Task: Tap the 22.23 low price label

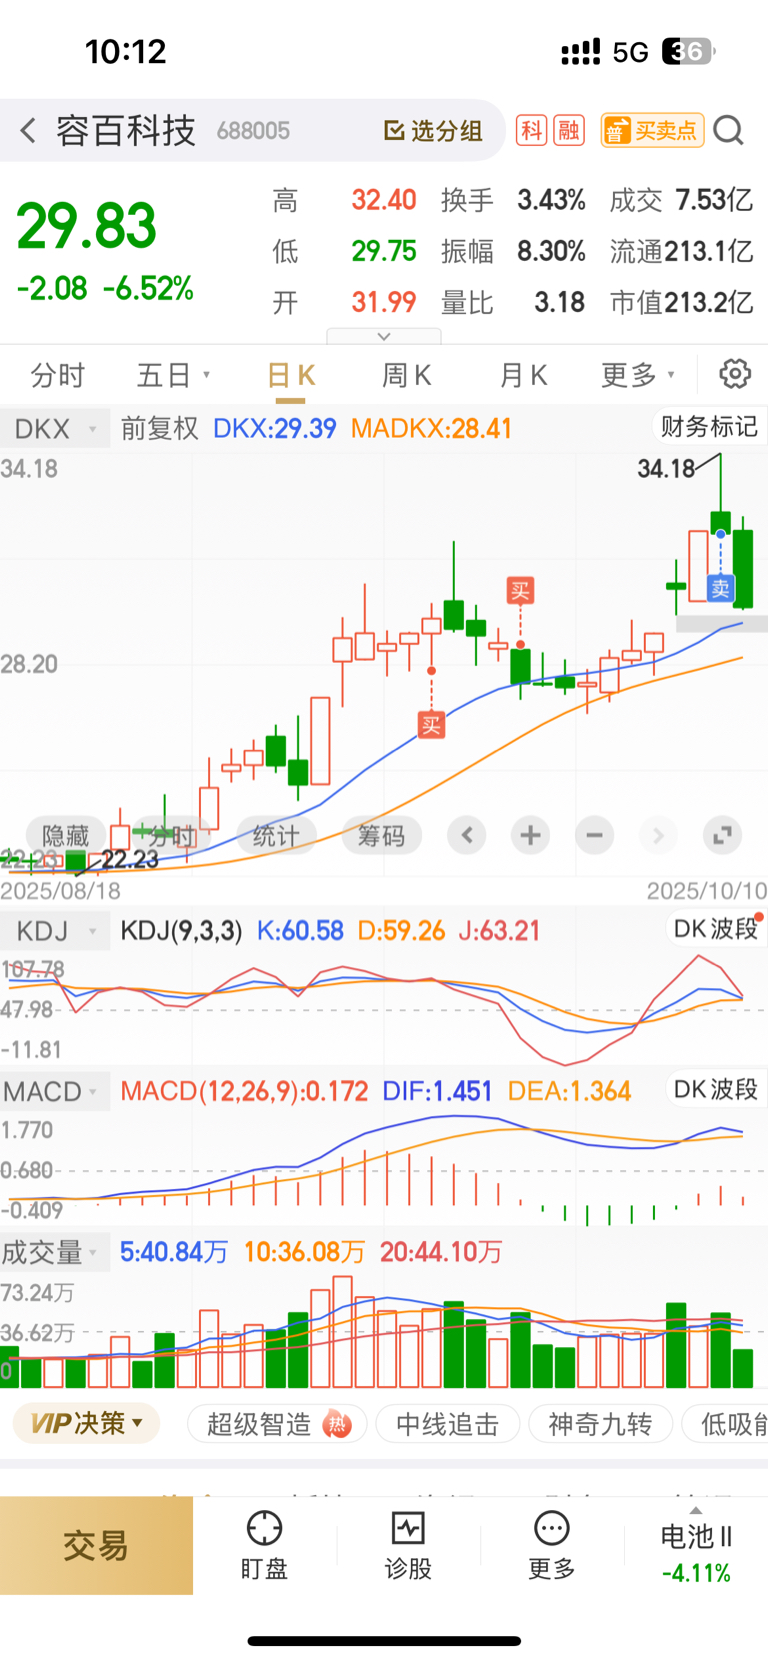Action: click(x=130, y=860)
